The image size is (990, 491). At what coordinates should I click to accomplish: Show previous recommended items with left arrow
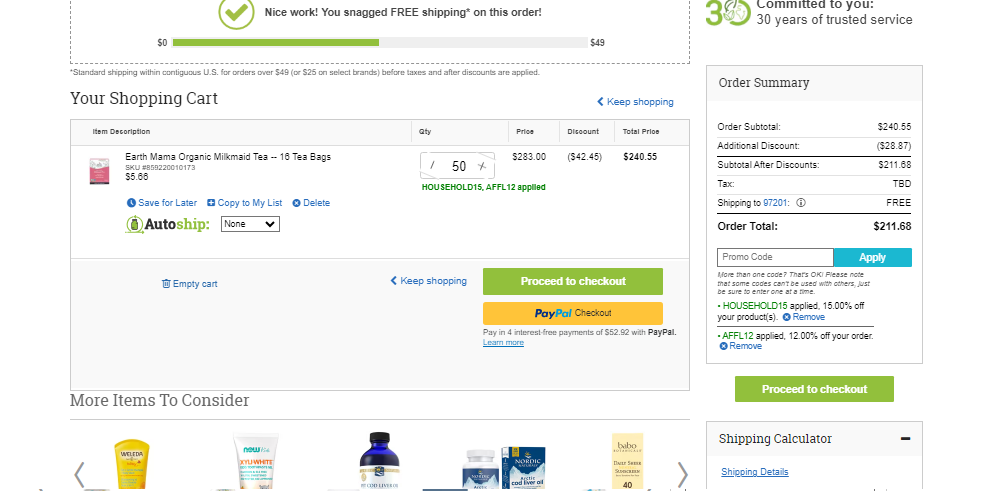point(79,475)
